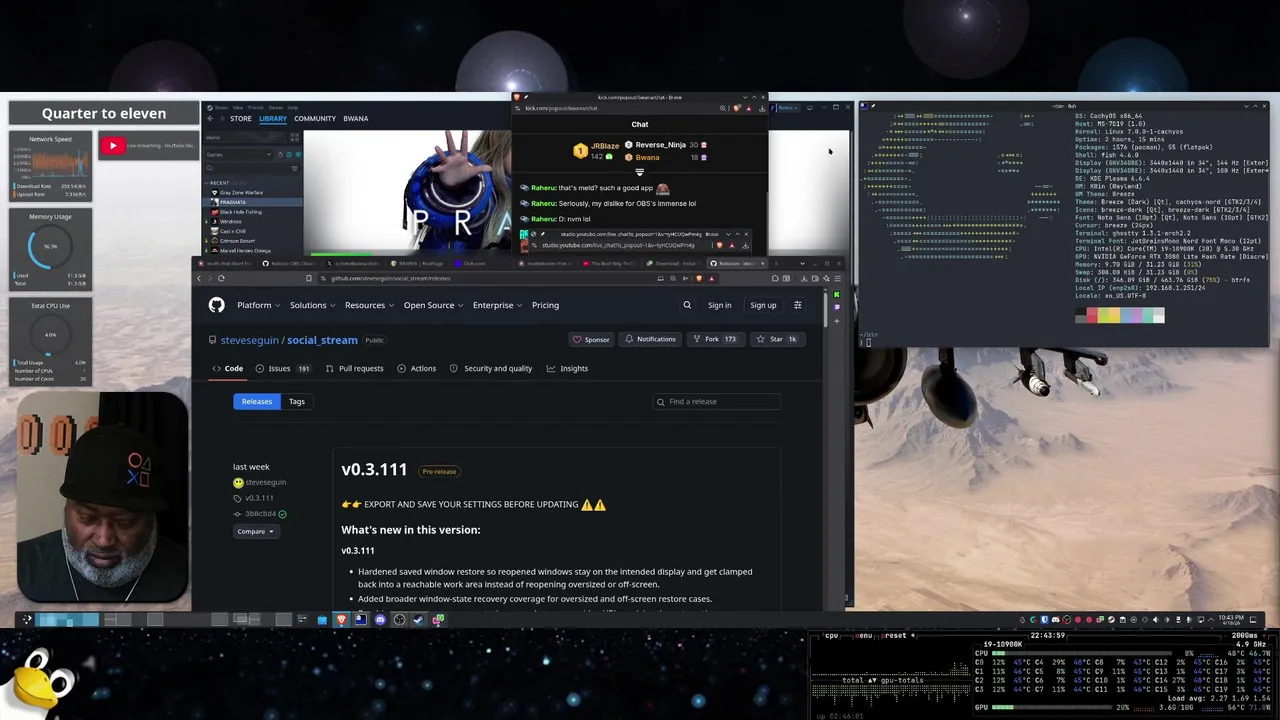Open OBS from the taskbar
The image size is (1280, 720).
399,619
